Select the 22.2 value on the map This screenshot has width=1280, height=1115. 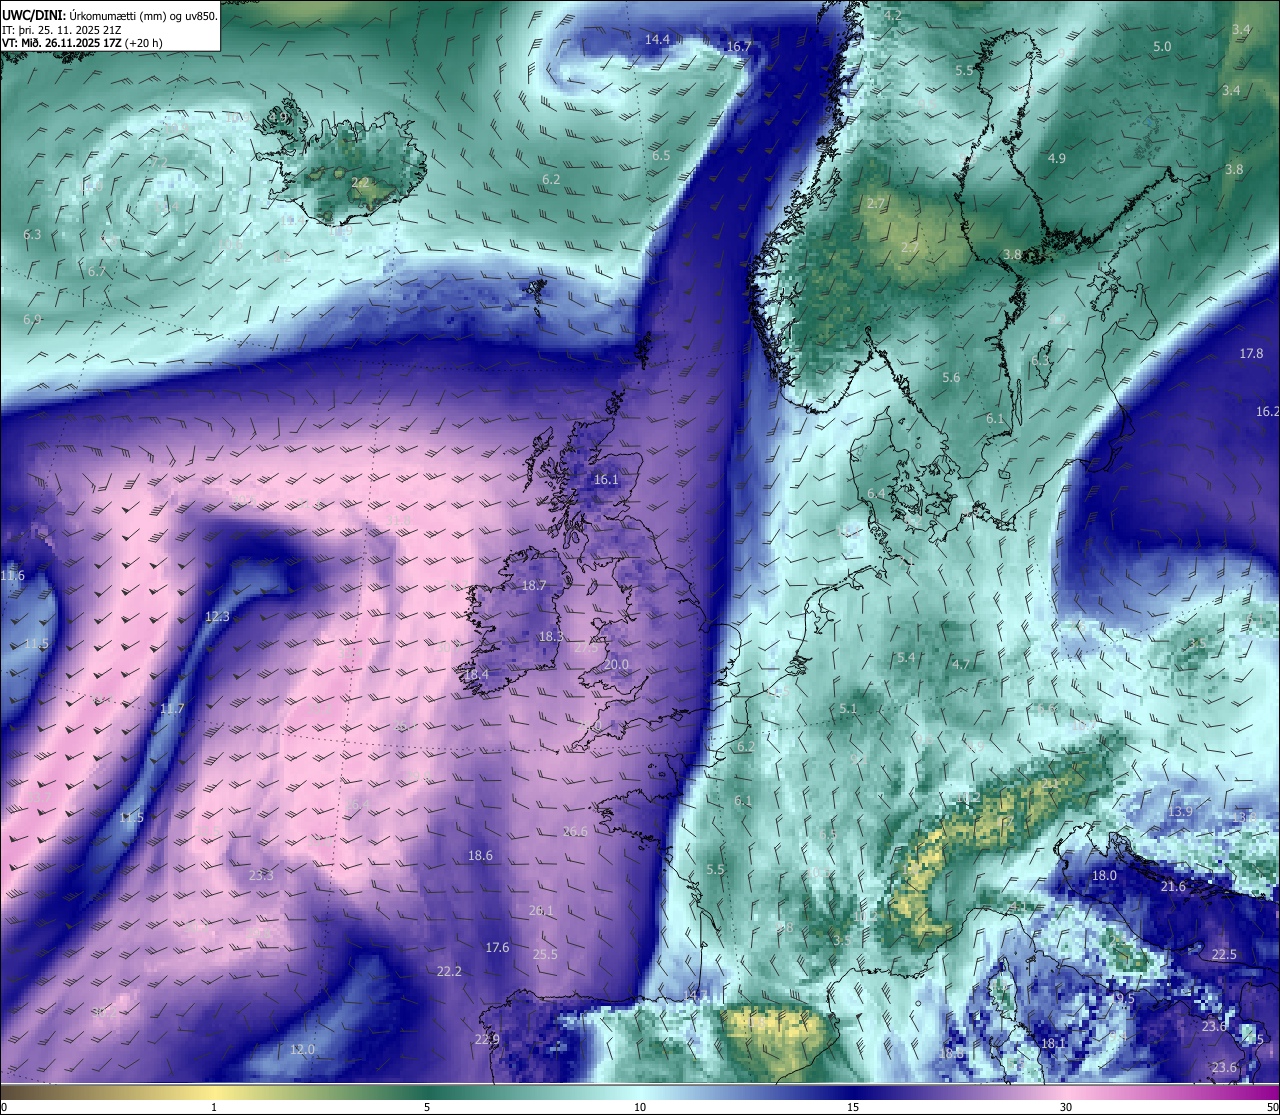coord(449,972)
